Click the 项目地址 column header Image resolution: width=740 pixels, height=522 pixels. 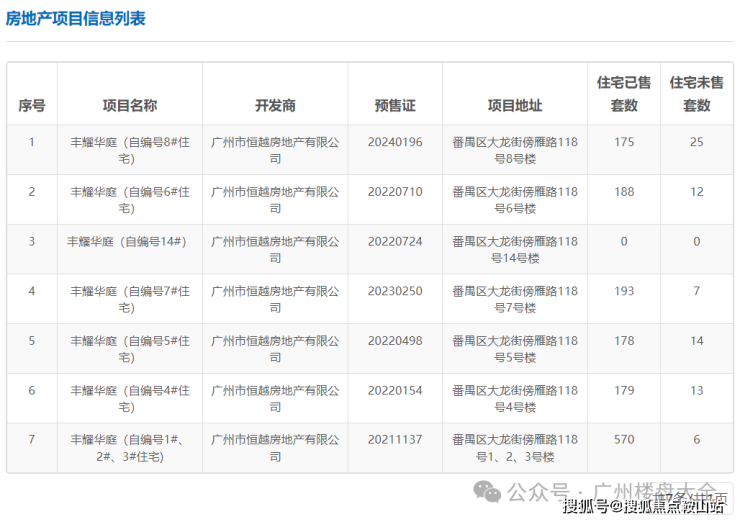514,105
